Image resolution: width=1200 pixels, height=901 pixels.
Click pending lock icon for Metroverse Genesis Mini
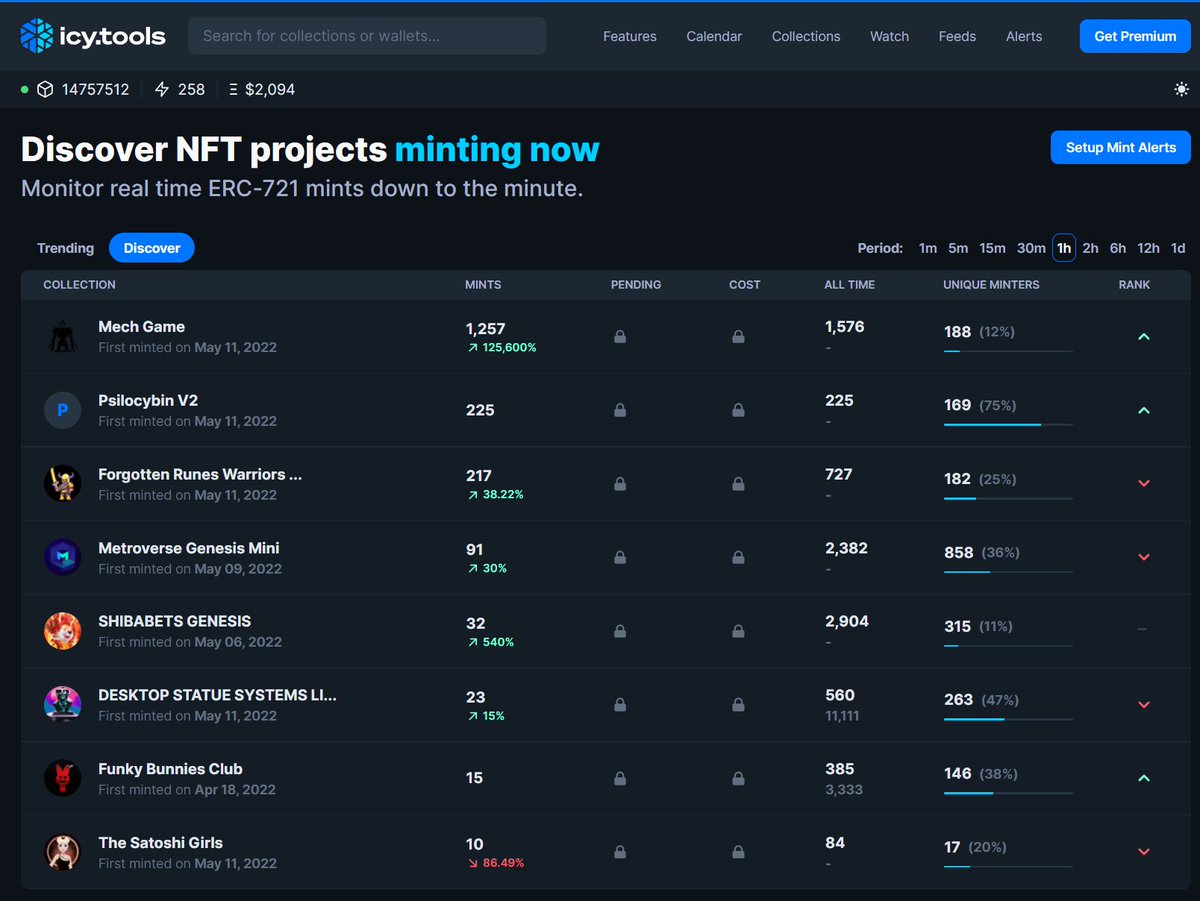[x=620, y=558]
